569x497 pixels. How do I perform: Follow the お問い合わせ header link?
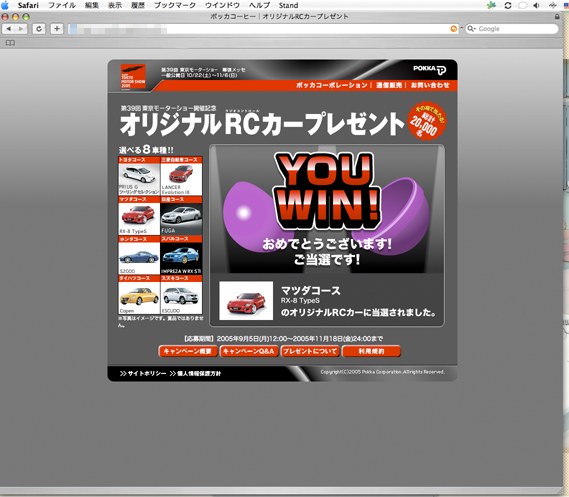[430, 85]
